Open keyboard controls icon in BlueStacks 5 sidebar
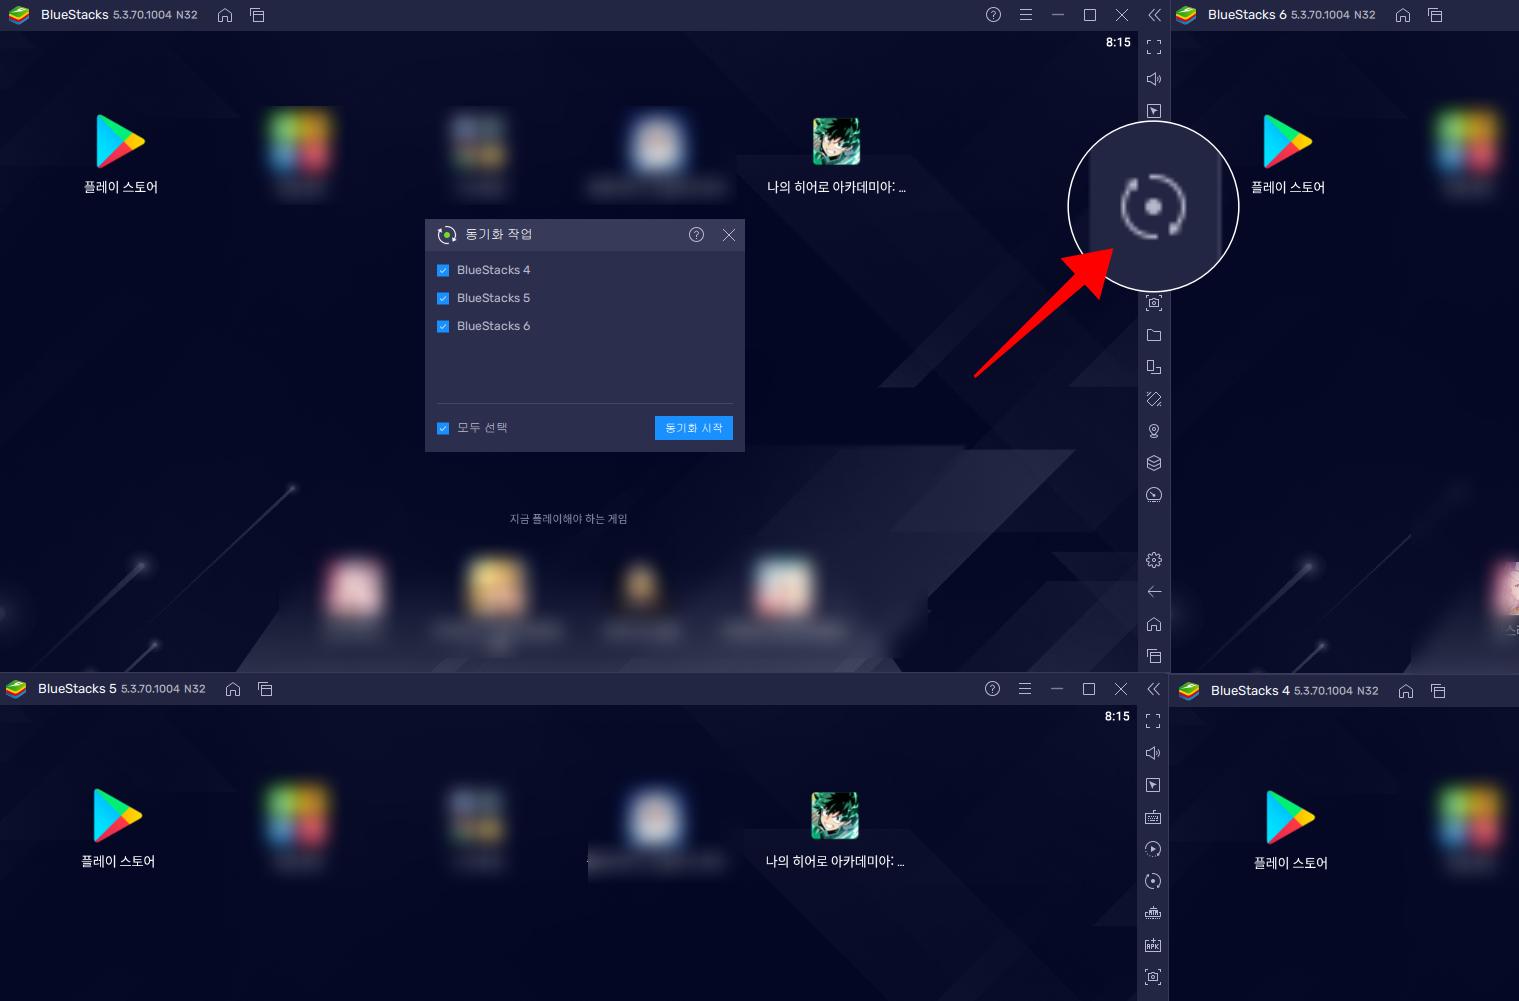 point(1153,817)
